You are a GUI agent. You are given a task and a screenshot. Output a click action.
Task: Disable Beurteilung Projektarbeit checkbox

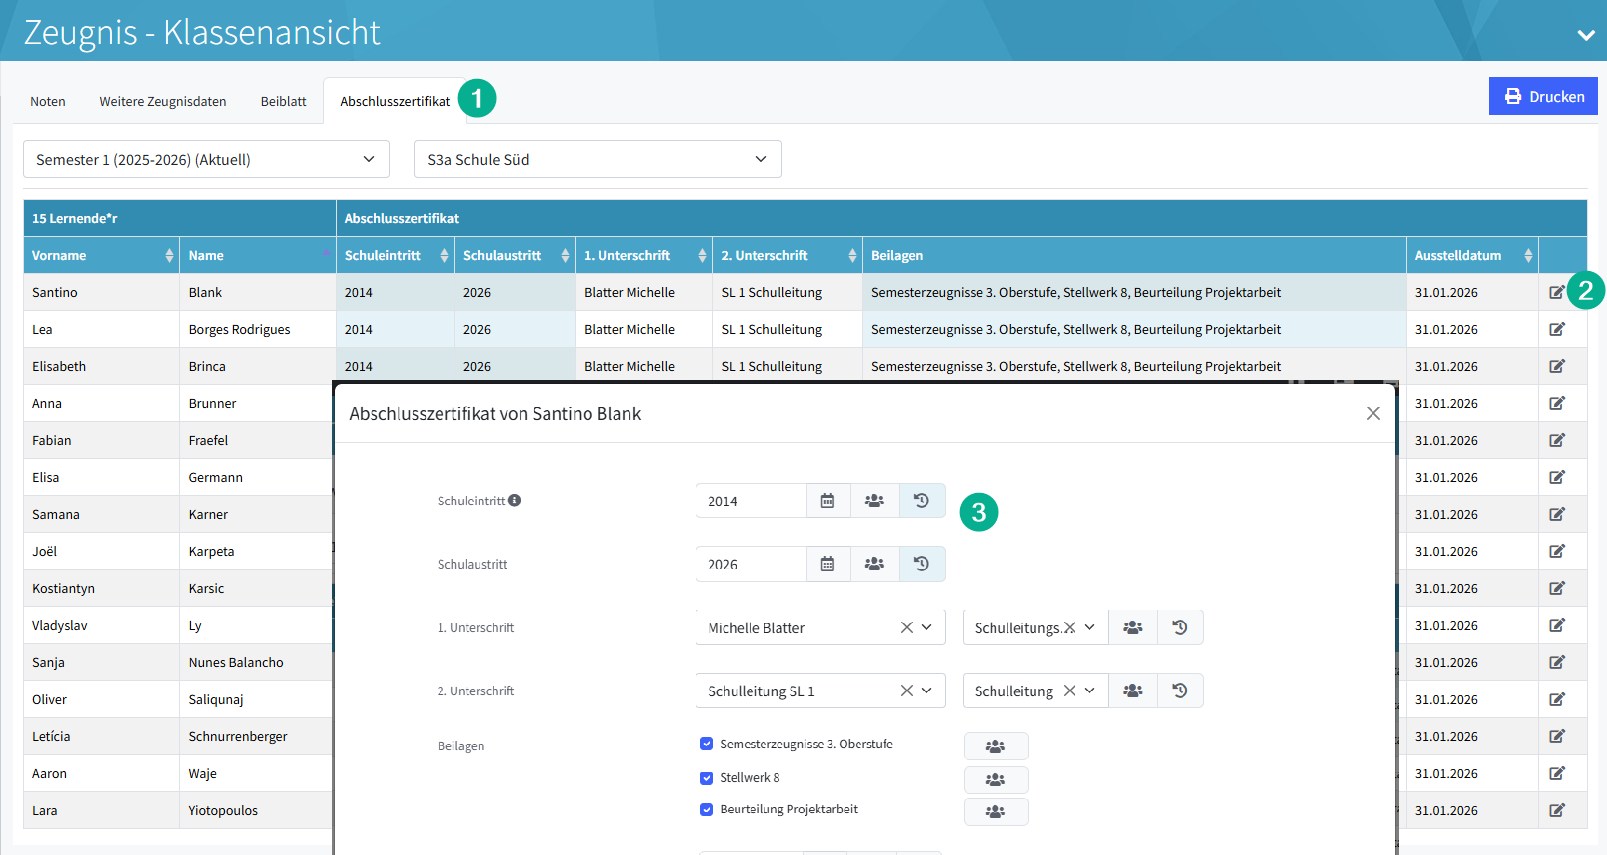[707, 810]
